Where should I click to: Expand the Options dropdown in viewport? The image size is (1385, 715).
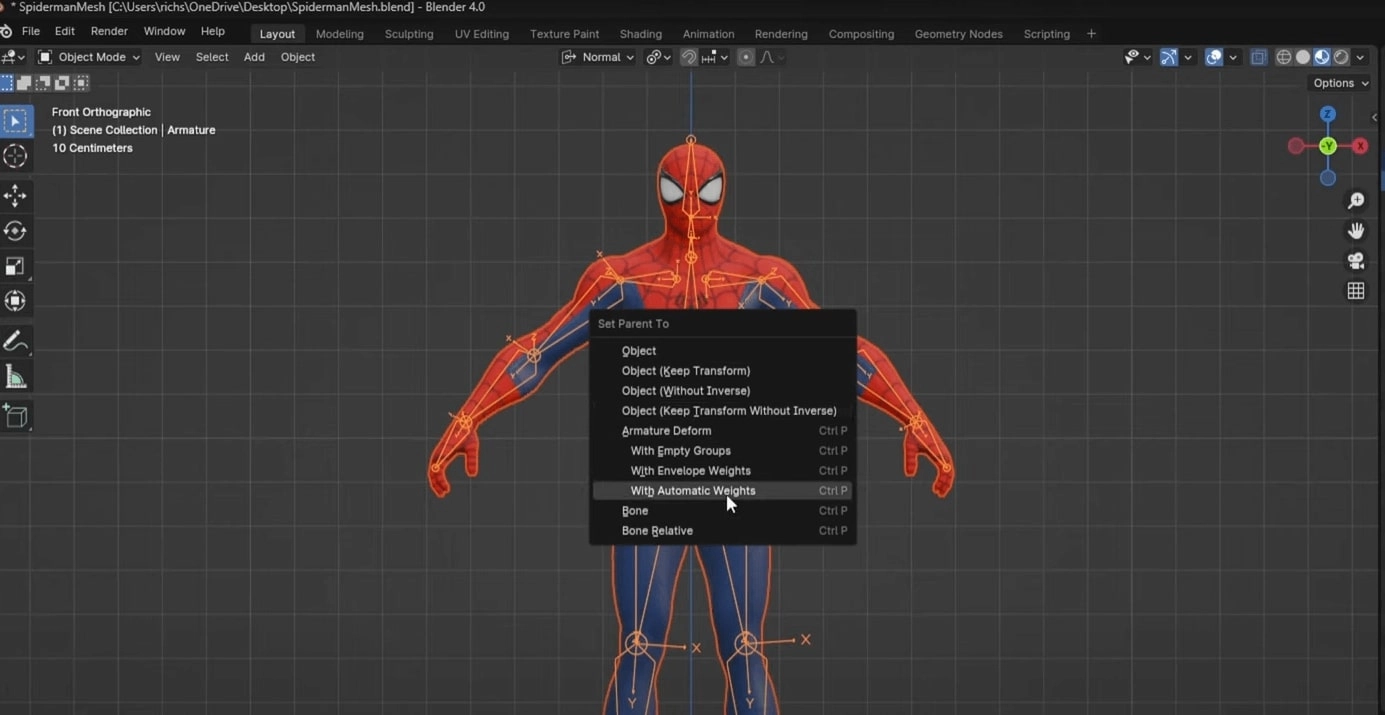tap(1338, 83)
